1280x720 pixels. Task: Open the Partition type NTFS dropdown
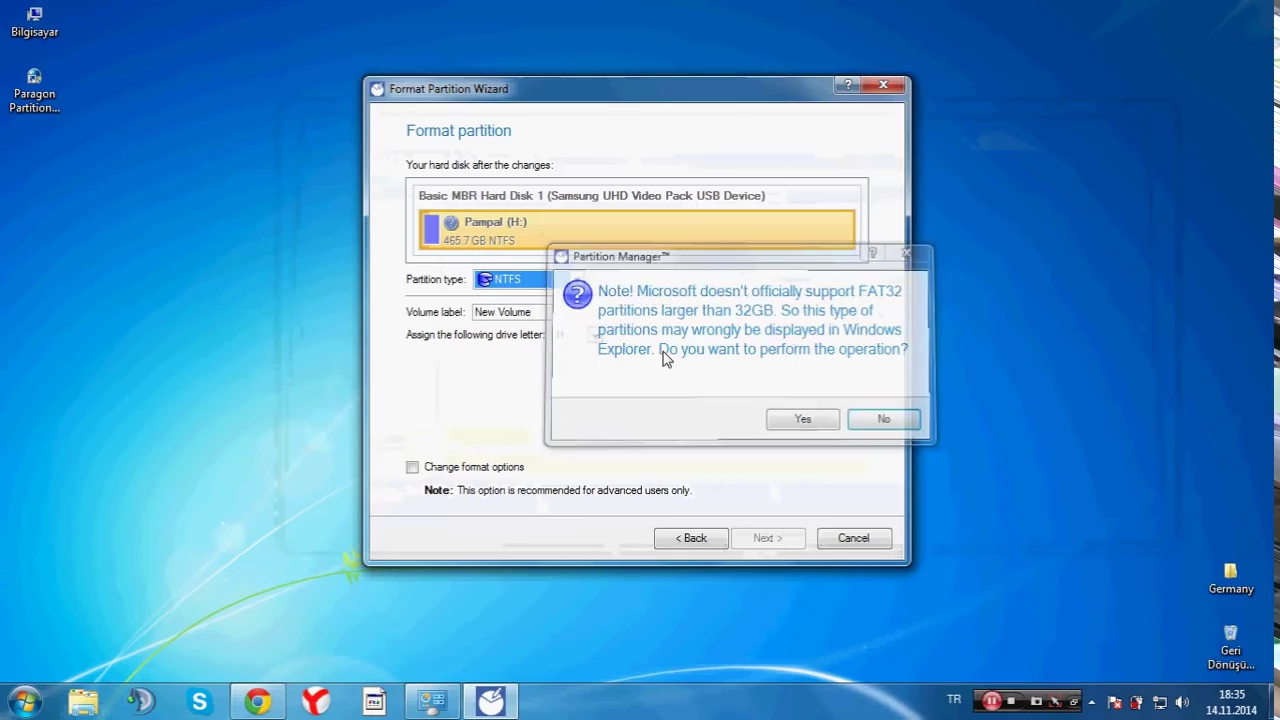pos(512,279)
